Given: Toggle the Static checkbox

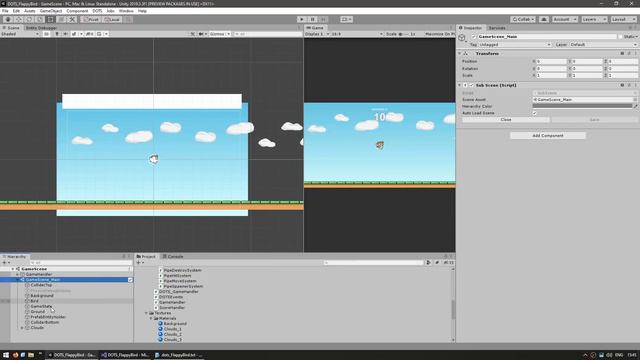Looking at the screenshot, I should 620,36.
